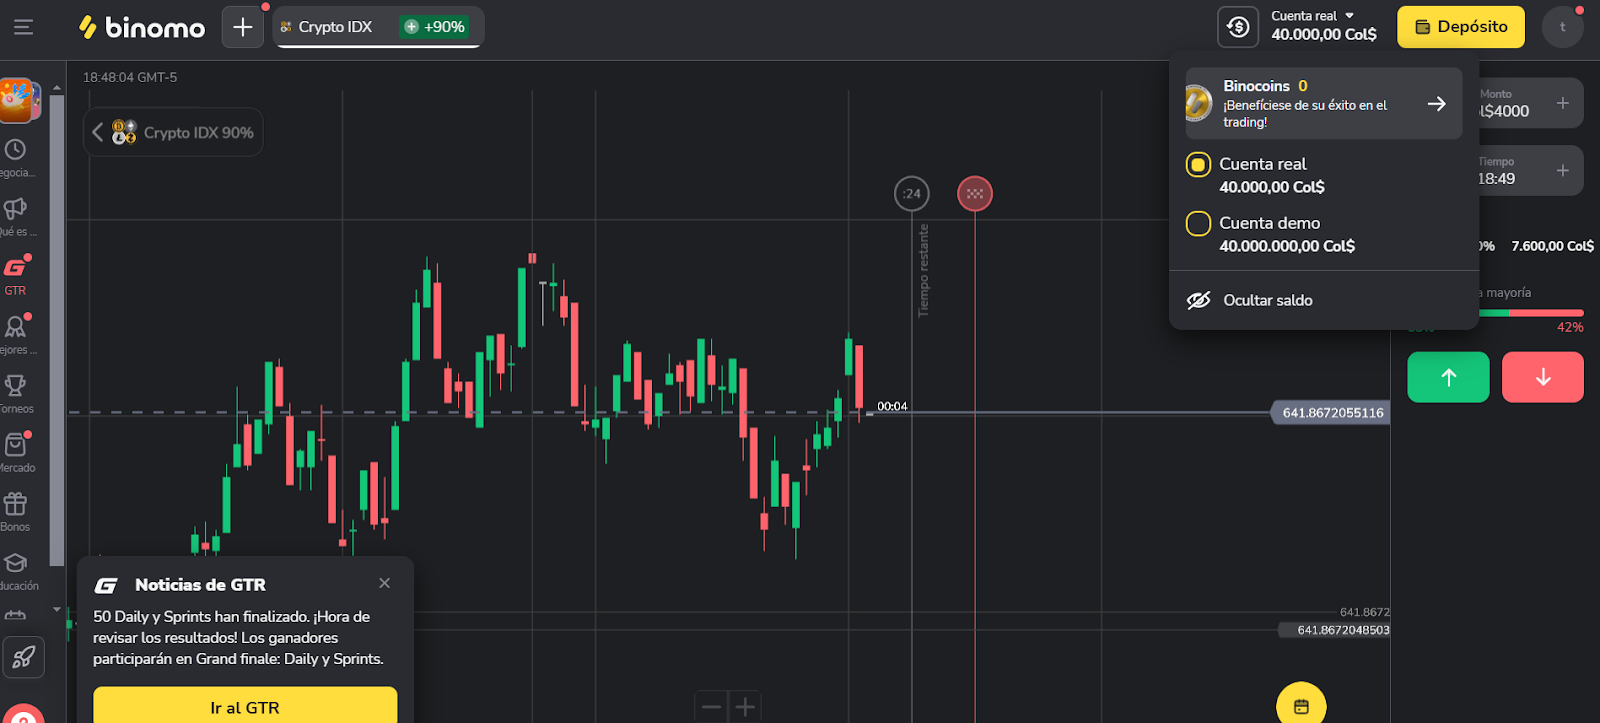Open the hamburger main menu
The width and height of the screenshot is (1600, 723).
[x=23, y=27]
